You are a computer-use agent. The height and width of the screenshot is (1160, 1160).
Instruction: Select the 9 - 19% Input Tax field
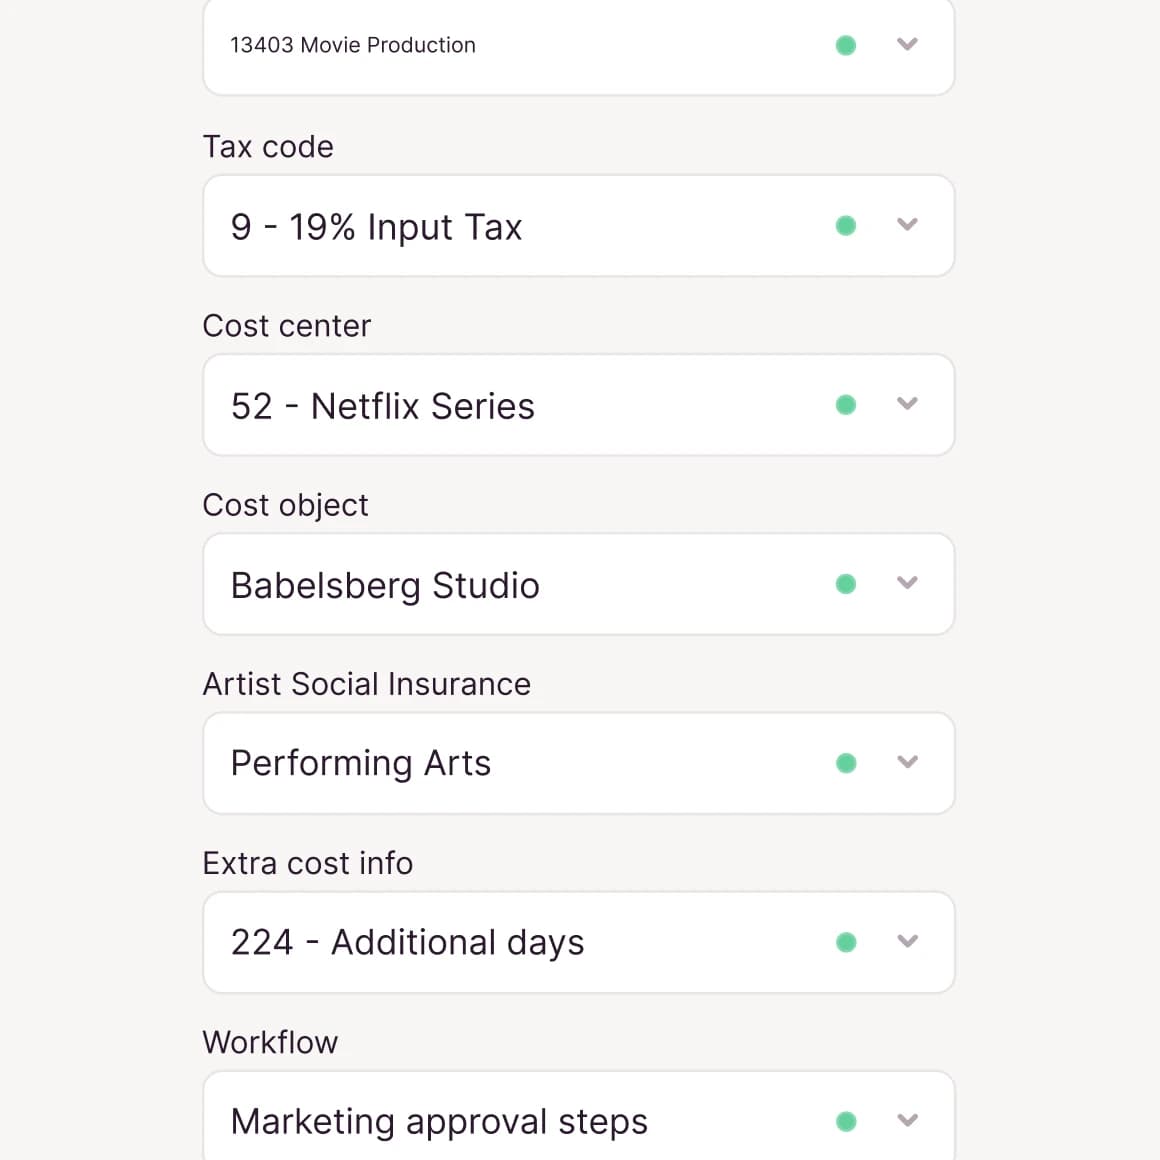click(376, 227)
